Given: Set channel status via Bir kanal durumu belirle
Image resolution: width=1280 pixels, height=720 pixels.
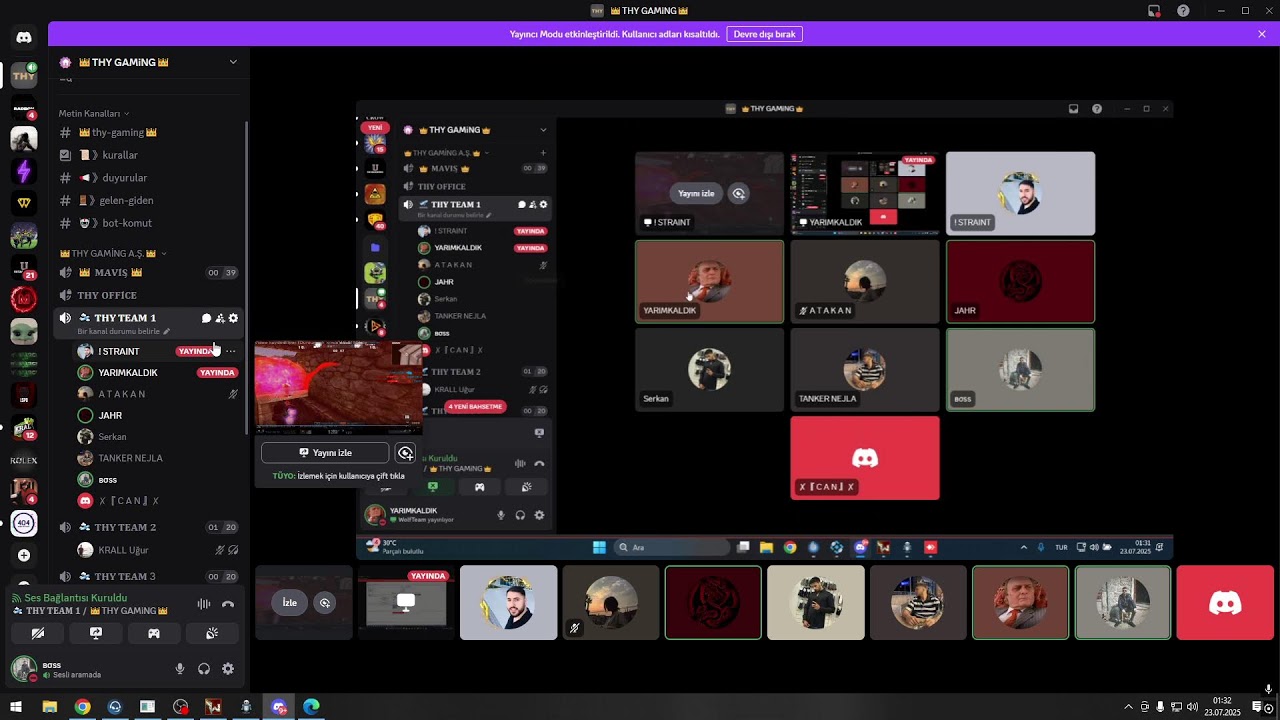Looking at the screenshot, I should coord(124,331).
